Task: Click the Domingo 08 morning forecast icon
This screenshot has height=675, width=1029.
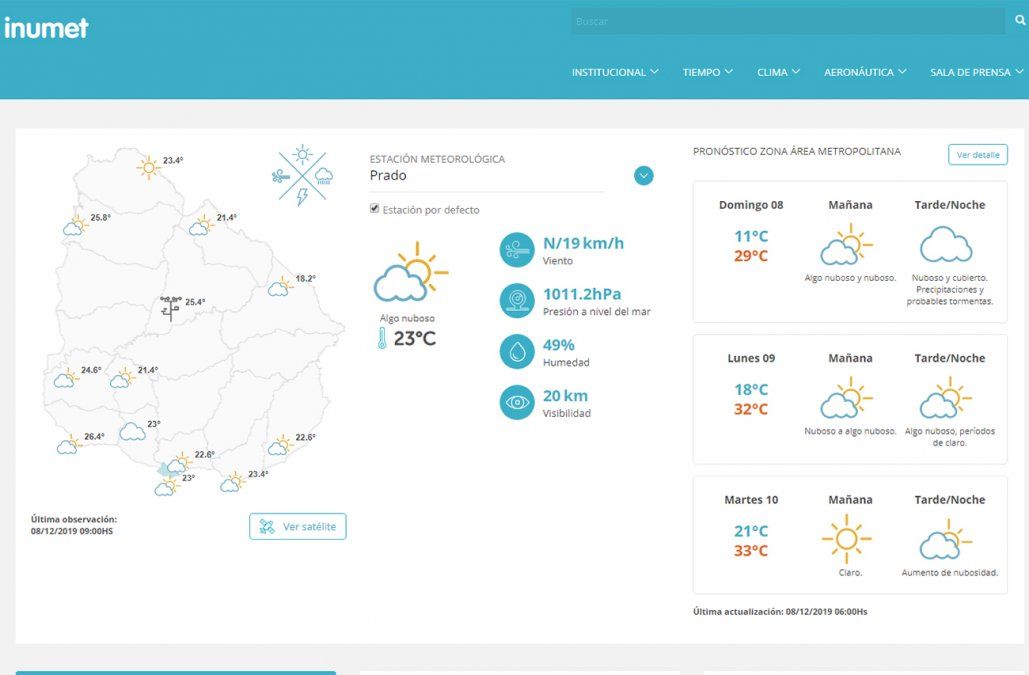Action: tap(849, 246)
